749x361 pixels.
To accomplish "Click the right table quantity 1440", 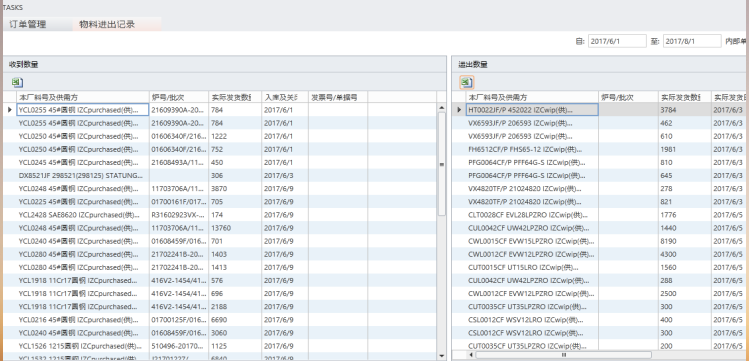I will 685,228.
